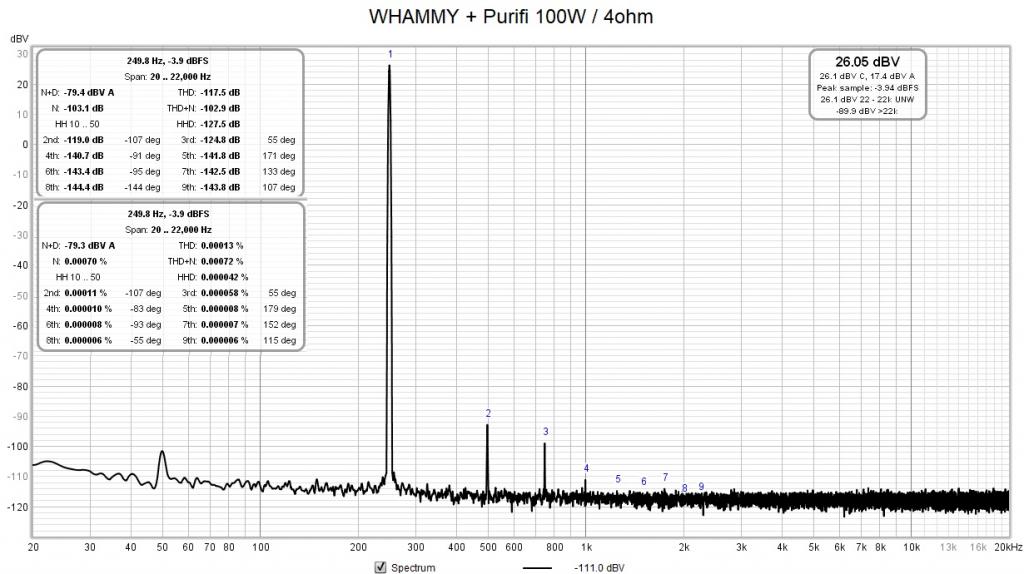
Task: Click the 1k frequency axis label
Action: (586, 547)
